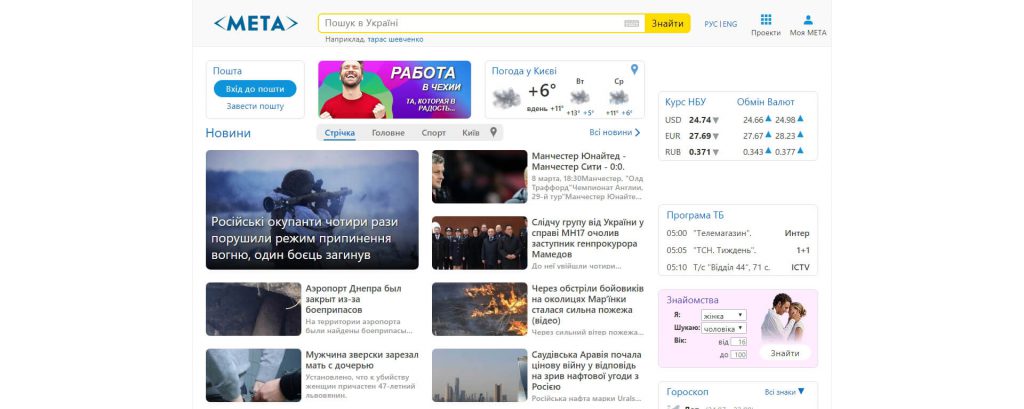1024x409 pixels.
Task: Click the current weather cloud icon
Action: [506, 97]
